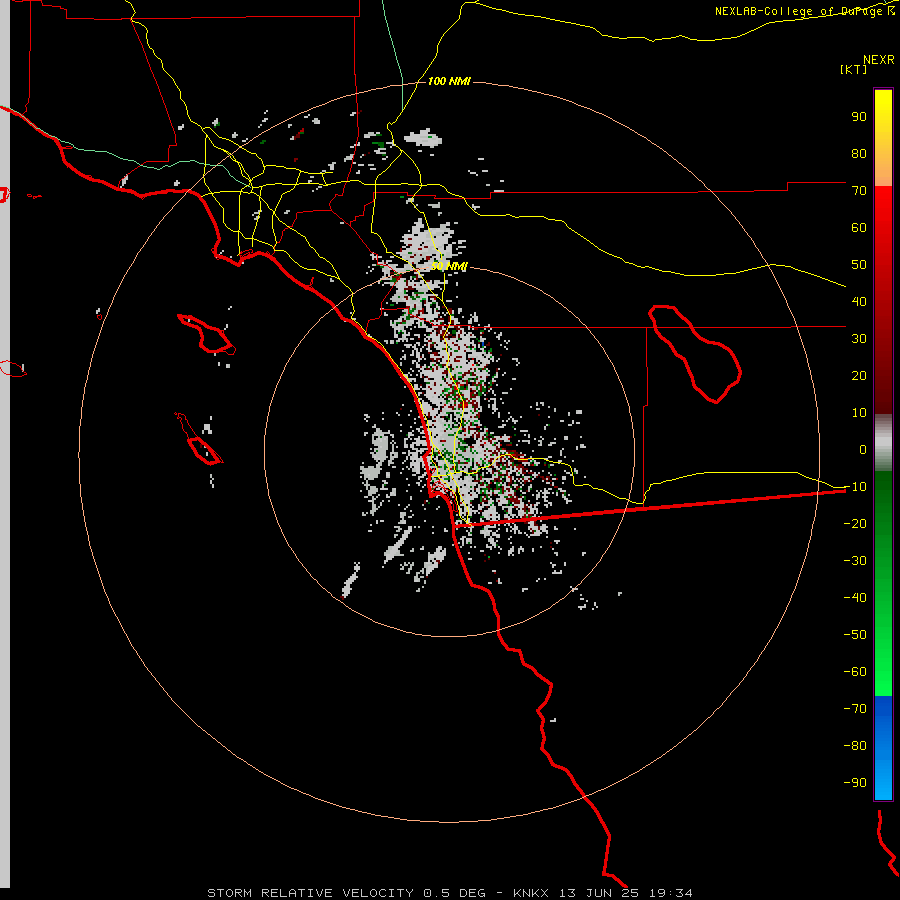Screen dimensions: 900x900
Task: Select the -30 knot scale label
Action: (855, 561)
